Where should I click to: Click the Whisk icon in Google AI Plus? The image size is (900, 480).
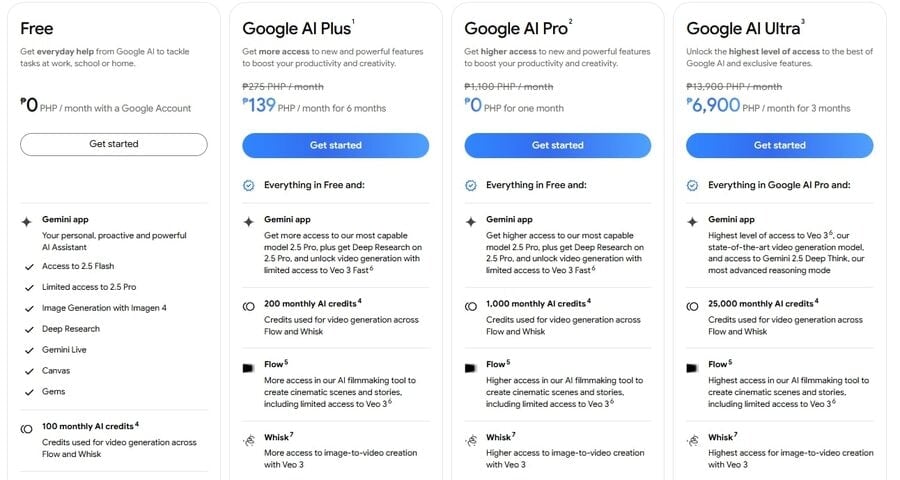[x=248, y=438]
